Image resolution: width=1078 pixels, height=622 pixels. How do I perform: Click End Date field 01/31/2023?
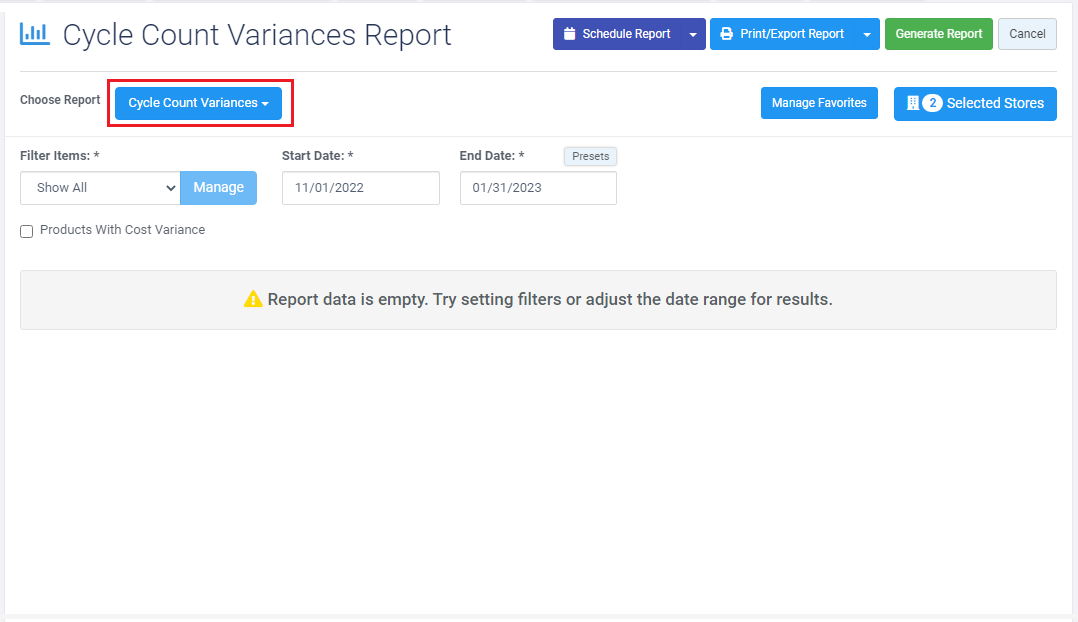538,188
